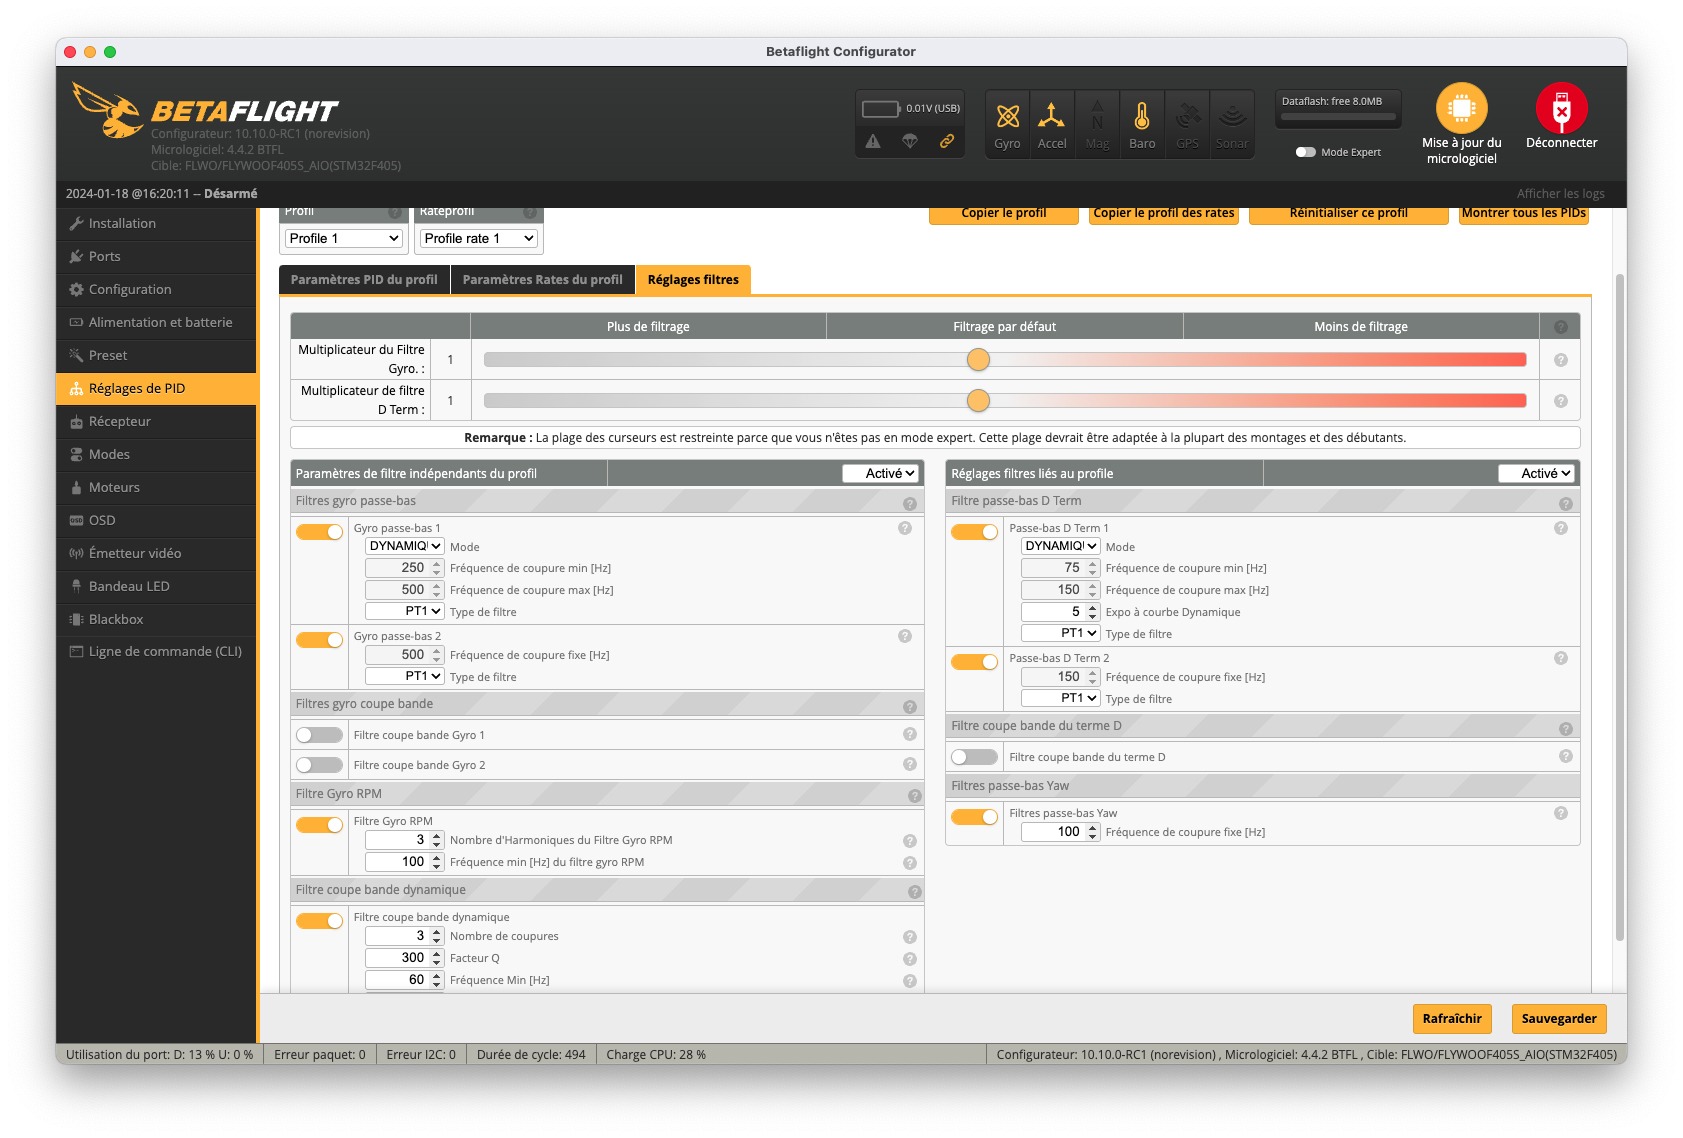The width and height of the screenshot is (1683, 1138).
Task: Open the Moteurs section in sidebar
Action: [x=156, y=487]
